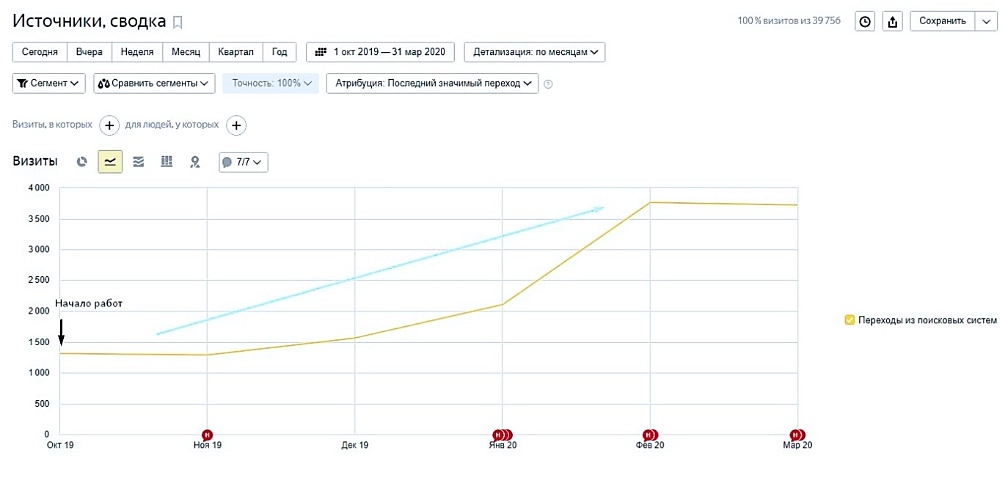Open date range picker 1 окт 2019
Viewport: 1005px width, 480px height.
pos(380,52)
